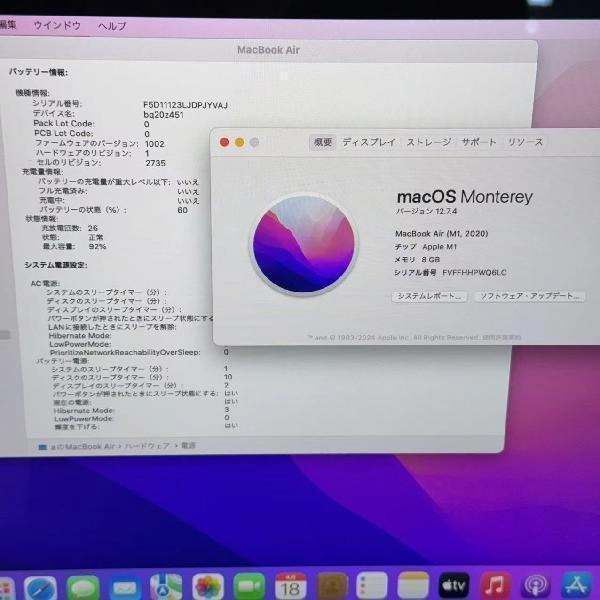This screenshot has width=600, height=600.
Task: Click the macOS Monterey logo image
Action: click(304, 244)
